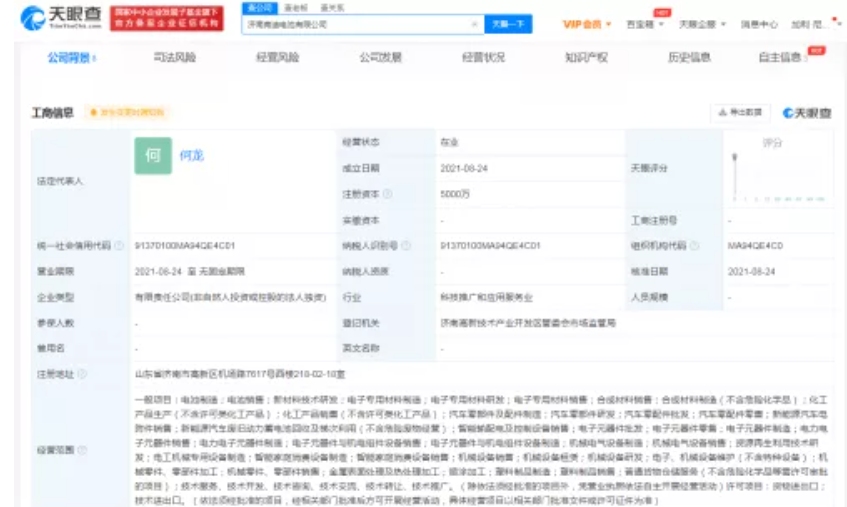847x507 pixels.
Task: Click help icon beside 纳税人识别号
Action: pos(405,245)
